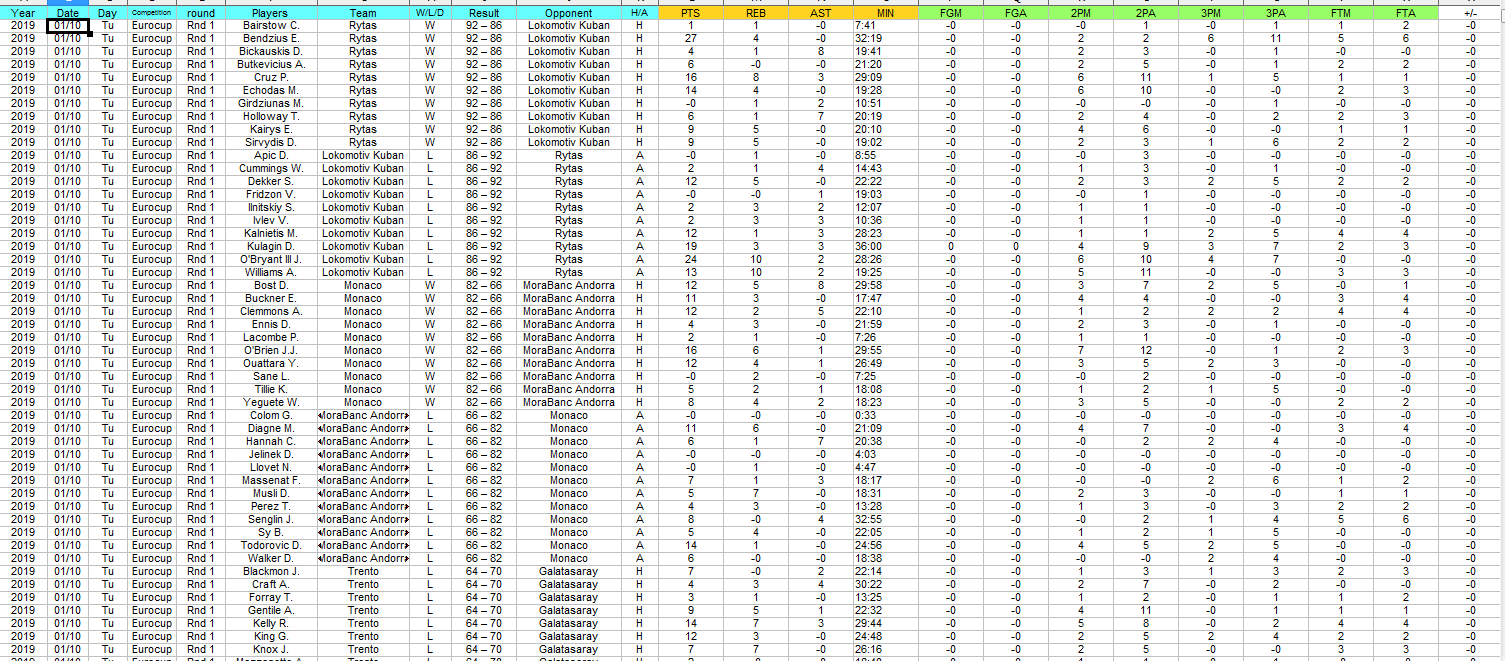This screenshot has width=1505, height=661.
Task: Click the orange MIN header cell
Action: (x=886, y=13)
